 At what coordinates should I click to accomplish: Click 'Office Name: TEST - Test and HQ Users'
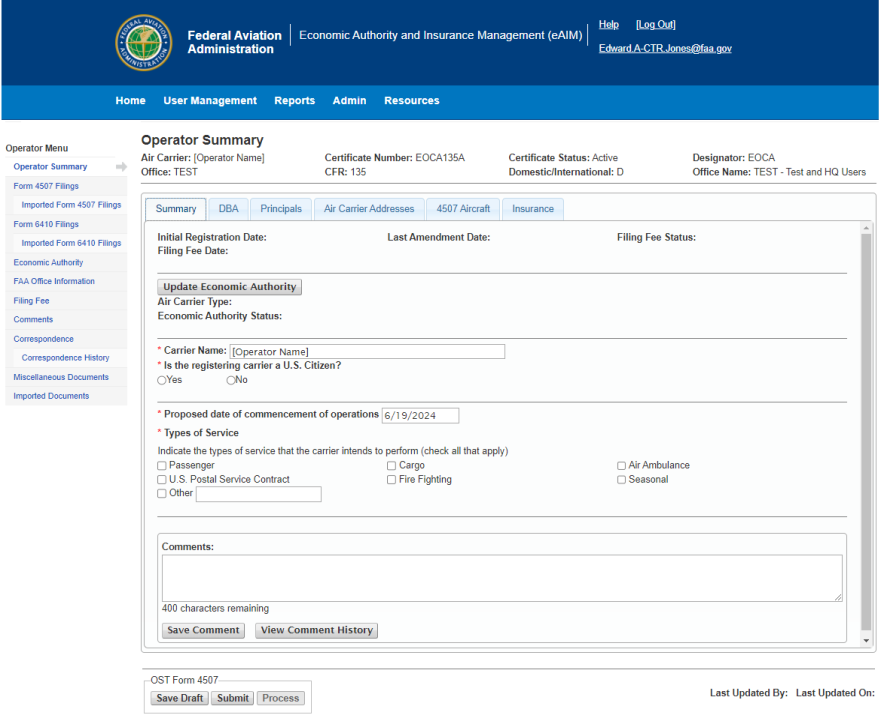[779, 173]
